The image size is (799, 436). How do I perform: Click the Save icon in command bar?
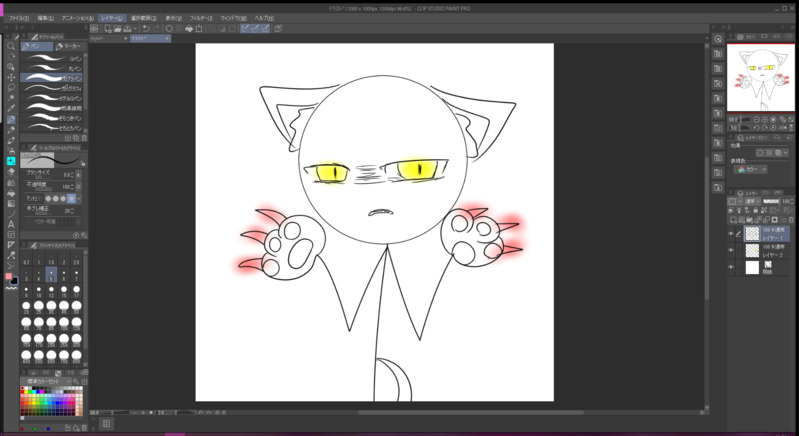tap(127, 29)
